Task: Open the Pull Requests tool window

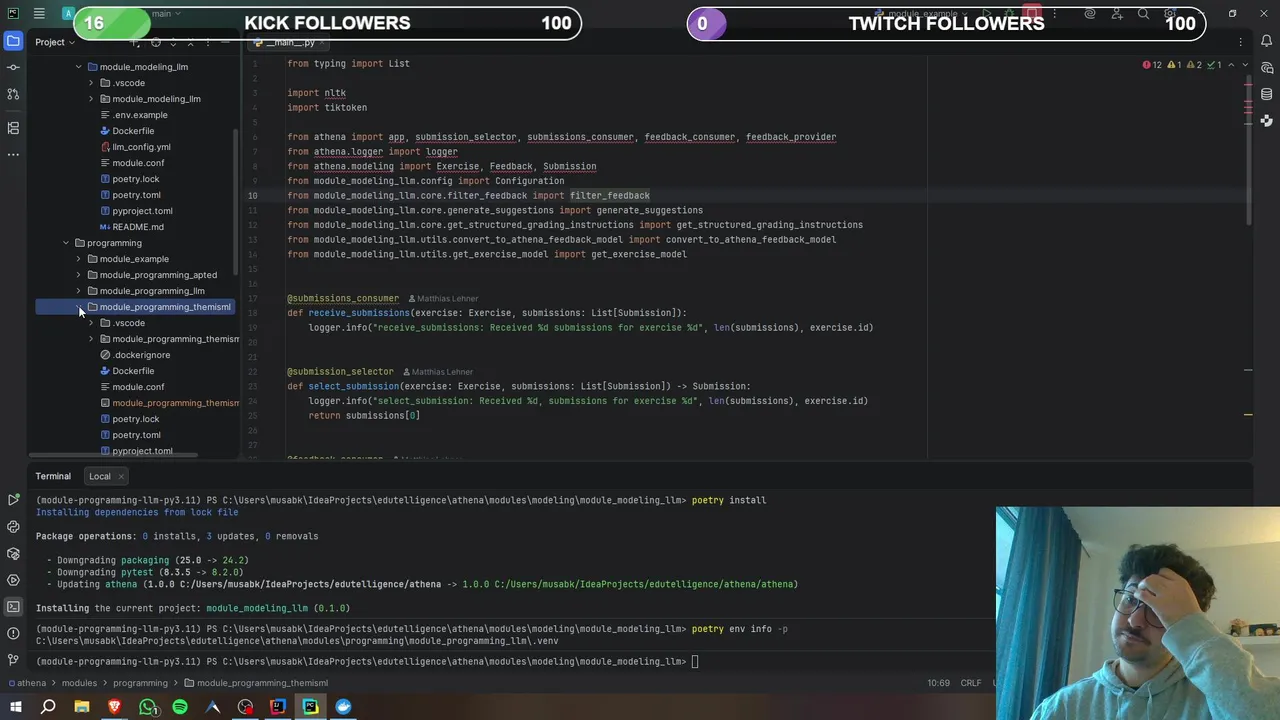Action: [13, 94]
